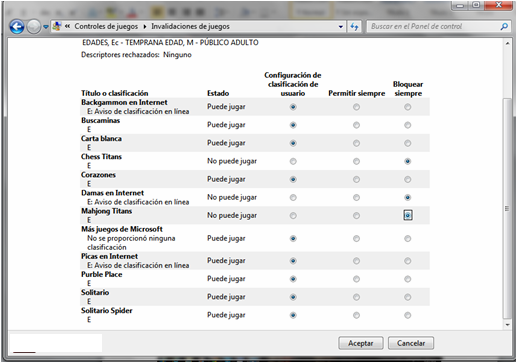
Task: Block Solitario Spider always
Action: pyautogui.click(x=408, y=315)
